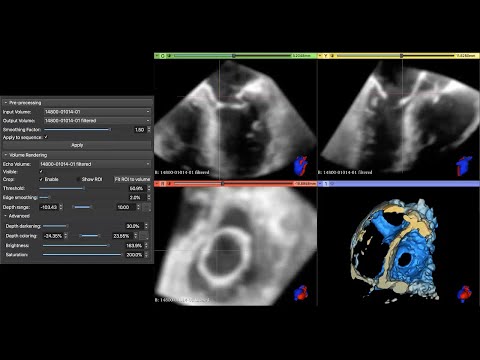This screenshot has width=480, height=360.
Task: Click heart orientation marker in red slice view
Action: (x=301, y=293)
